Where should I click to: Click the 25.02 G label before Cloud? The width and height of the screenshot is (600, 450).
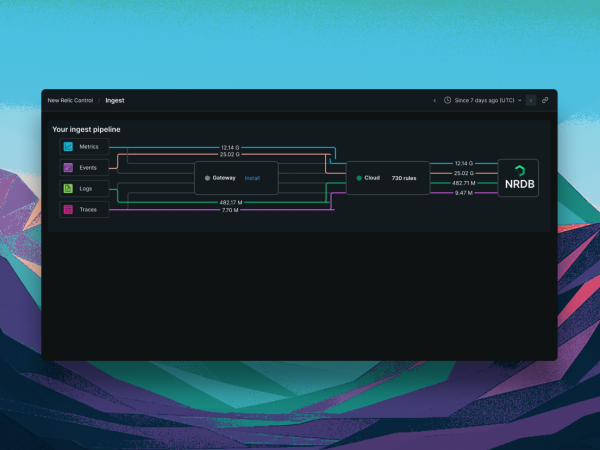230,155
